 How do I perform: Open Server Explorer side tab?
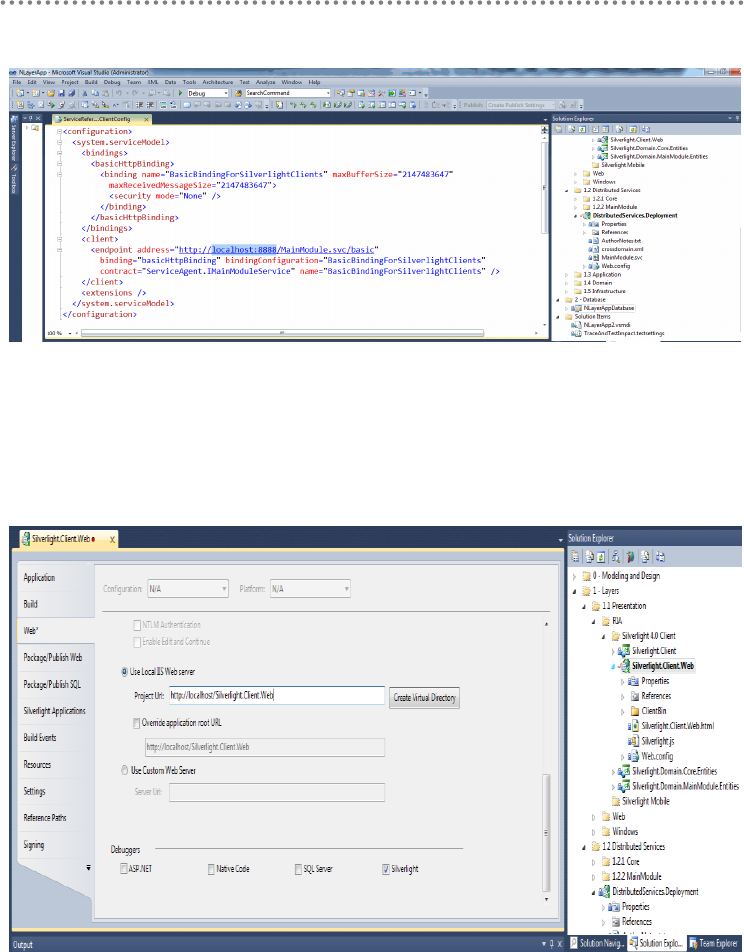click(13, 140)
